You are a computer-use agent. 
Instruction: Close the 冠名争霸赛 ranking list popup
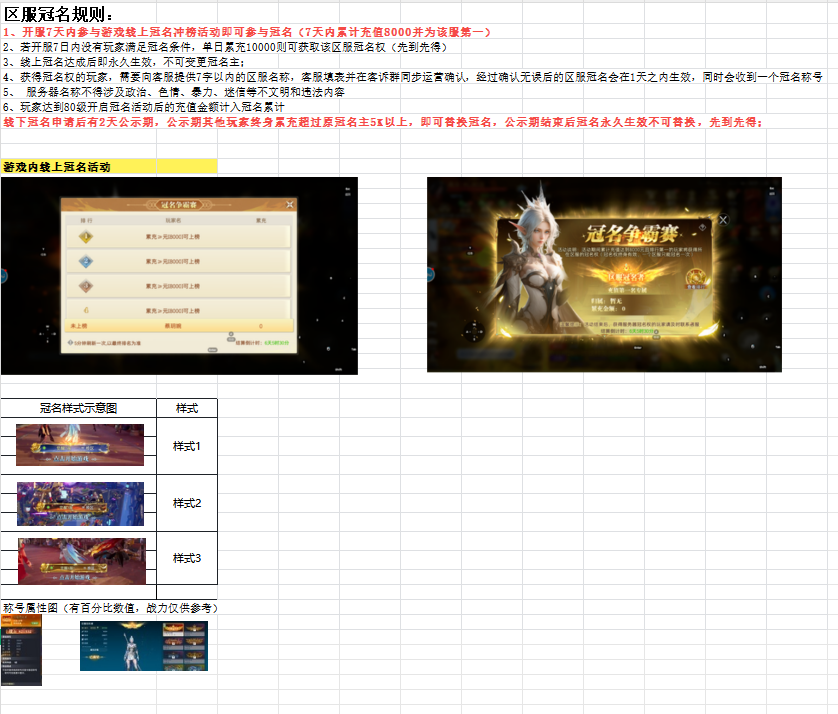click(x=290, y=205)
